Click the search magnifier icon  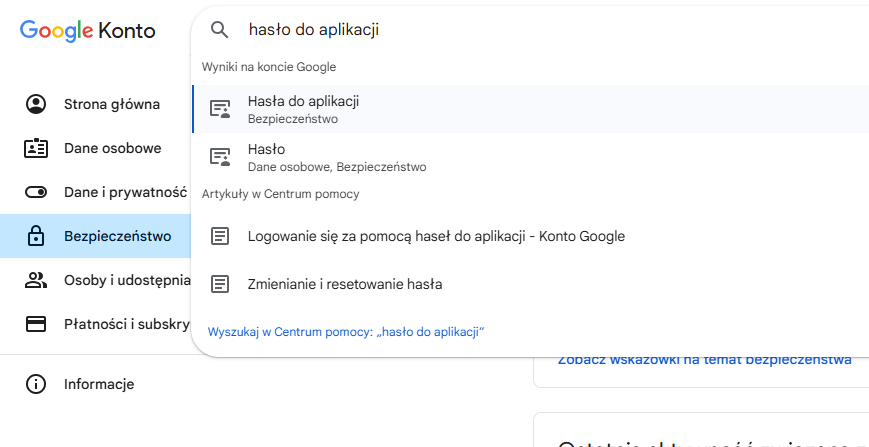point(220,30)
